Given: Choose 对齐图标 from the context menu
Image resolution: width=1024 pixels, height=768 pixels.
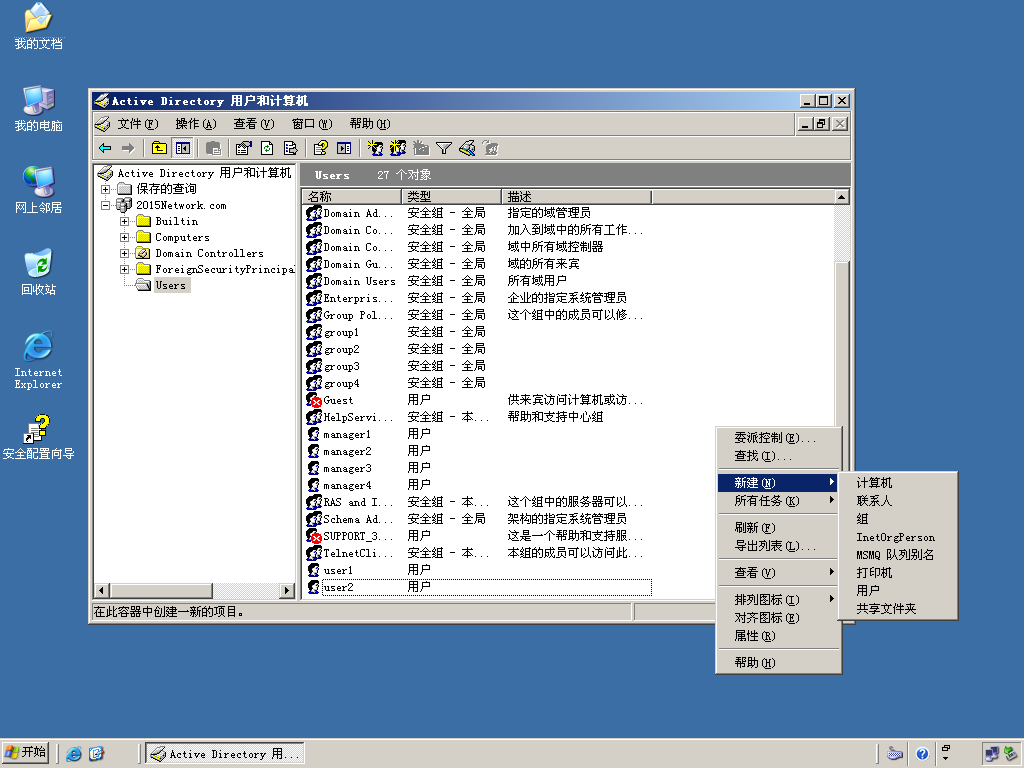Looking at the screenshot, I should click(x=777, y=618).
